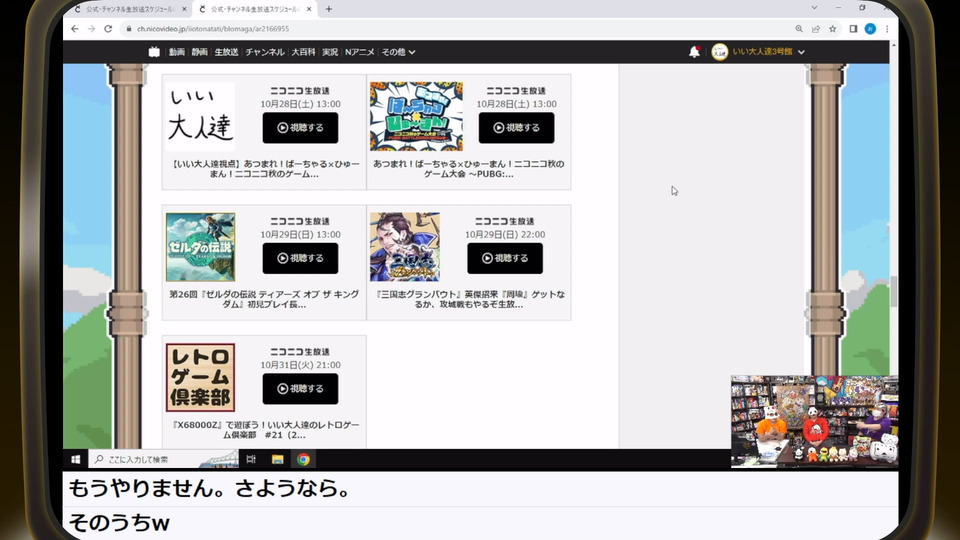Click the page vertical scrollbar thumb

coord(893,291)
